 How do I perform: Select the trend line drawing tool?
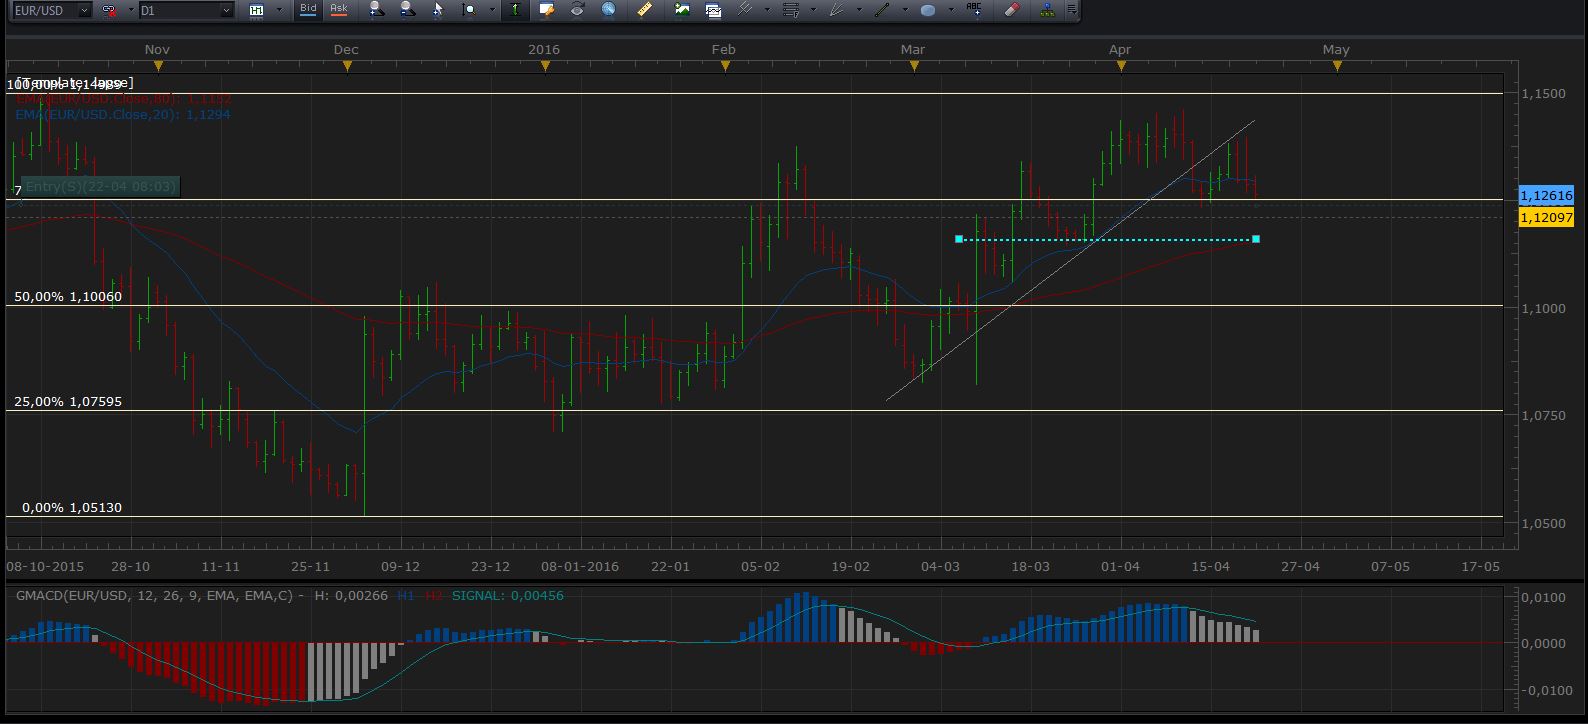pyautogui.click(x=882, y=10)
